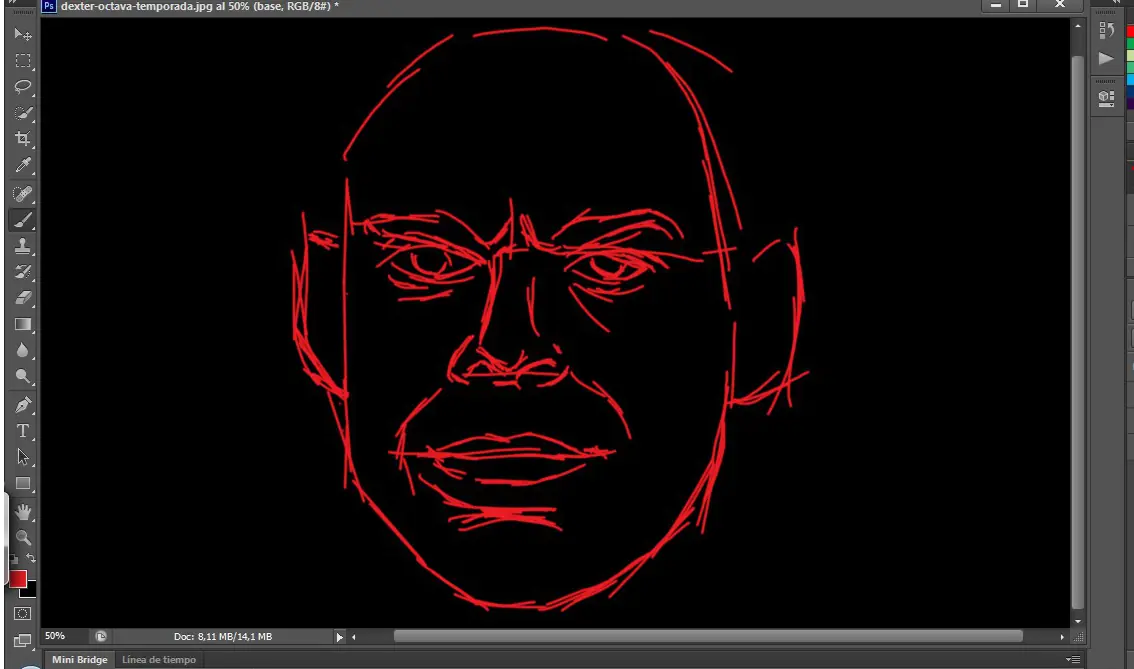Activate the Hand tool
1134x669 pixels.
click(22, 512)
